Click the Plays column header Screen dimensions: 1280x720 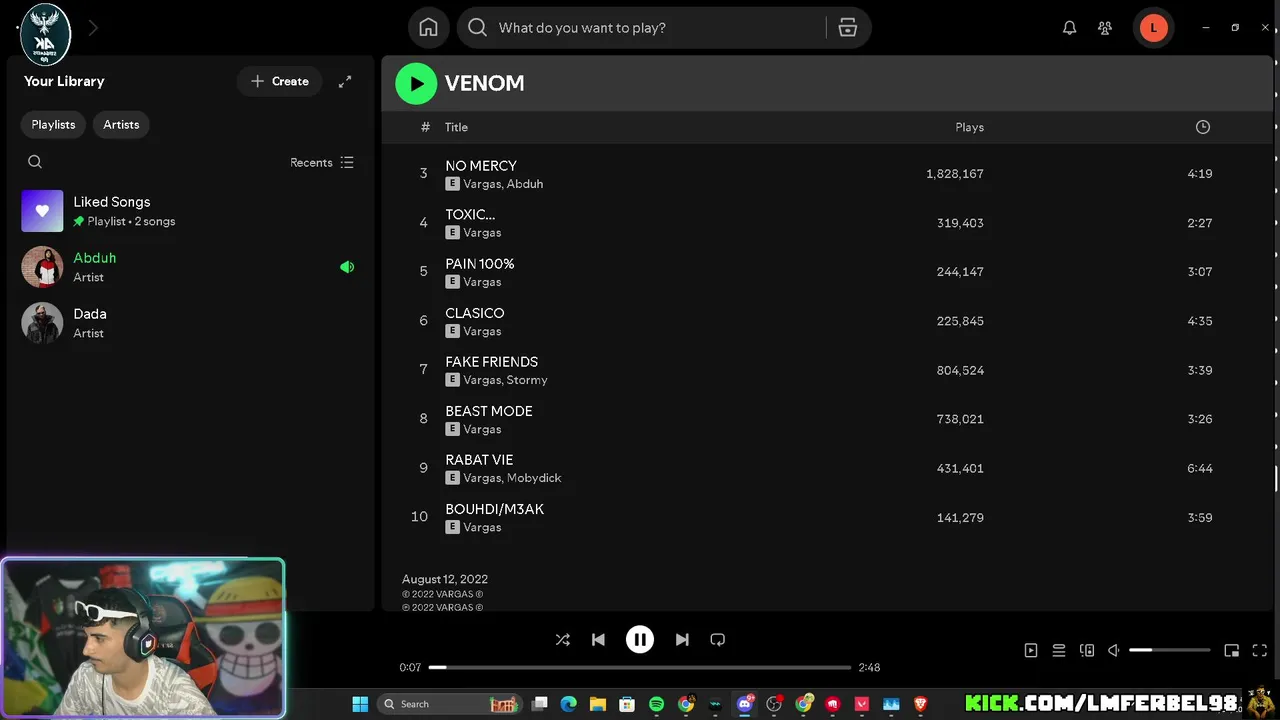click(x=969, y=127)
